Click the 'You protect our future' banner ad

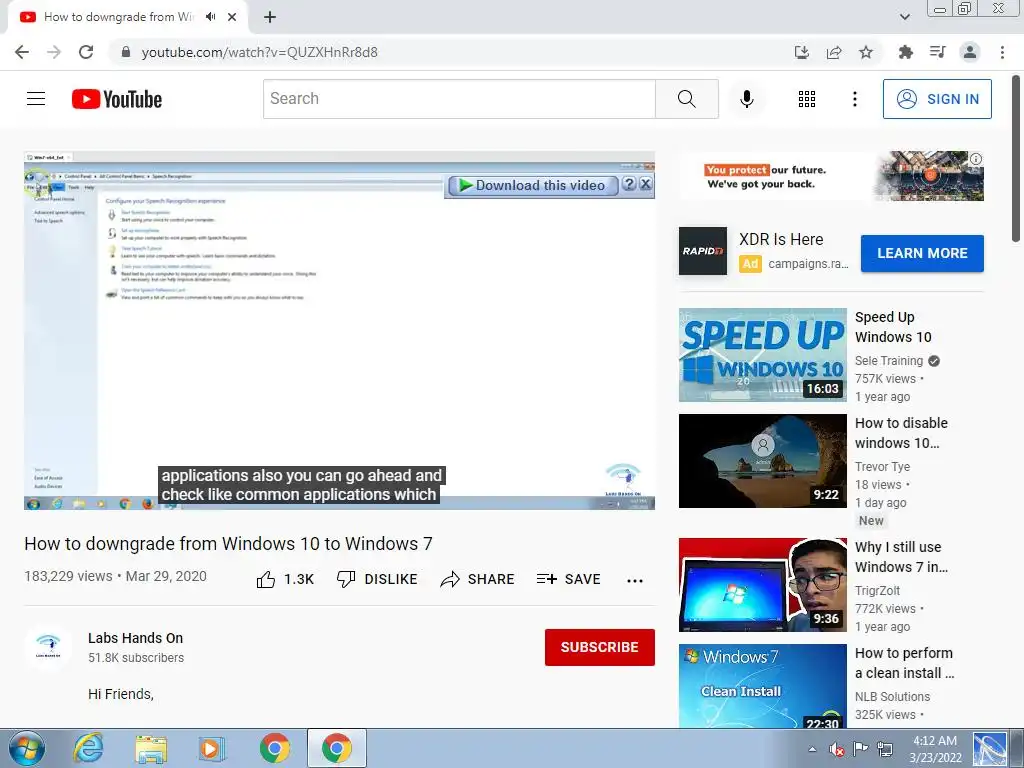[x=831, y=176]
